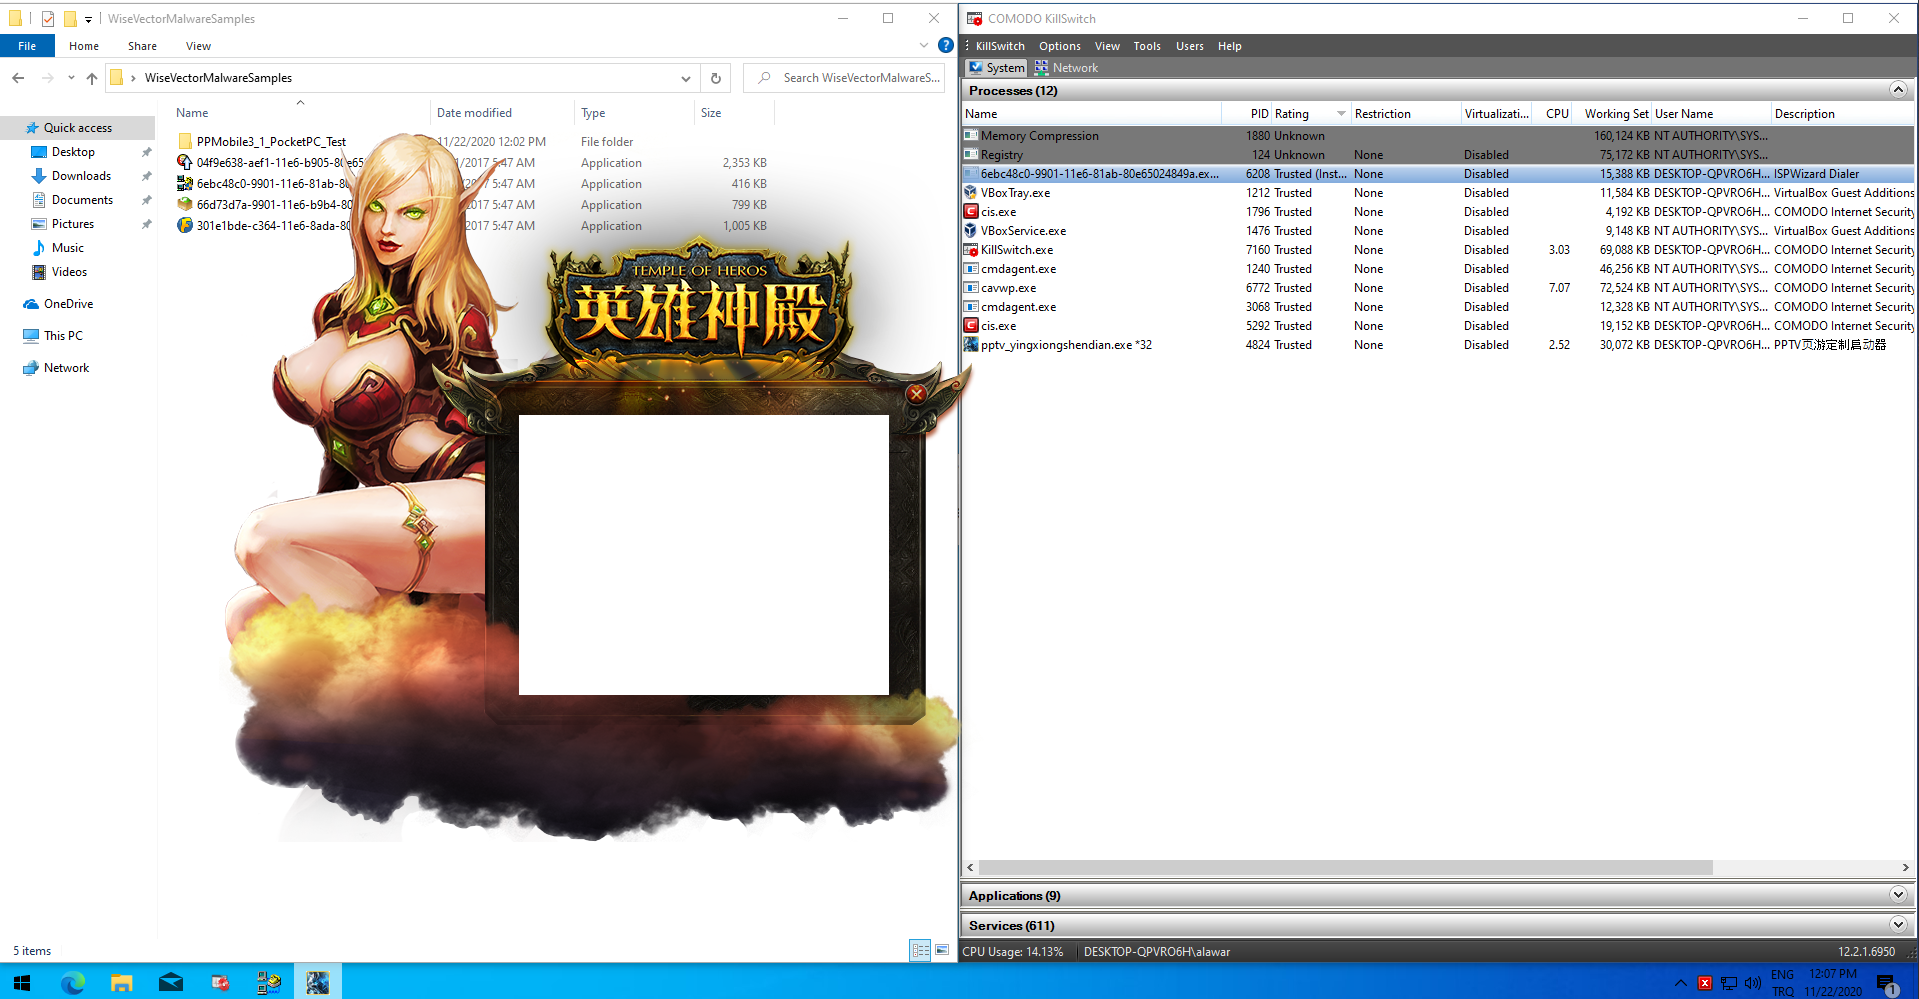This screenshot has width=1919, height=999.
Task: Click the icon of file 66d73d7a-9901 in Explorer
Action: [x=185, y=204]
